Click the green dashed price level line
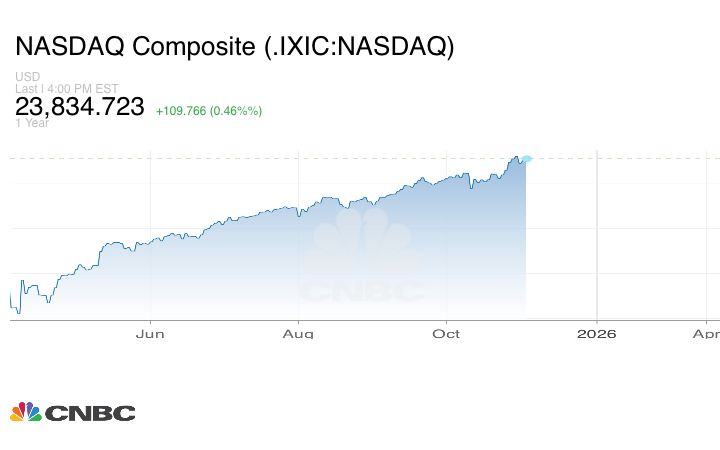This screenshot has width=720, height=450. [x=300, y=158]
